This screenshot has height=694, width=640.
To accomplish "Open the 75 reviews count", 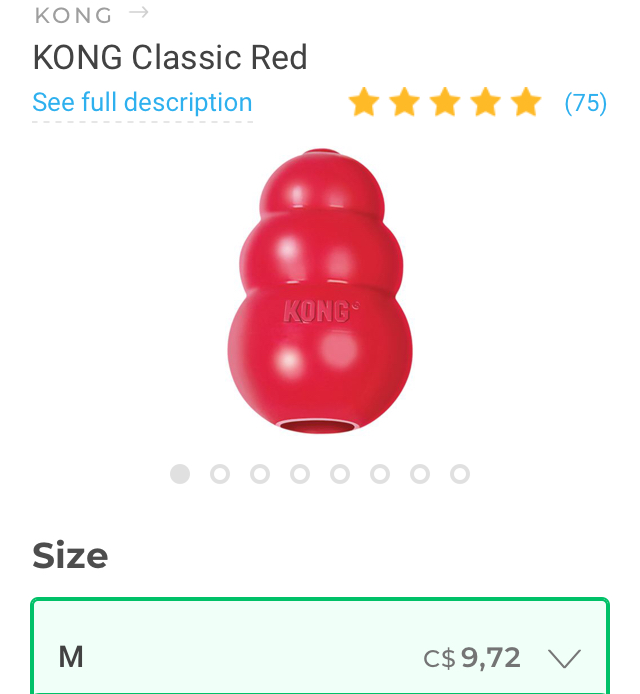I will point(586,103).
